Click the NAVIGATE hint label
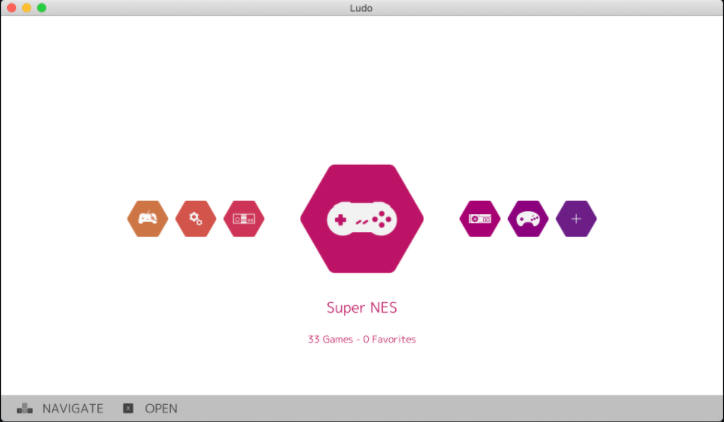The width and height of the screenshot is (724, 422). click(73, 409)
